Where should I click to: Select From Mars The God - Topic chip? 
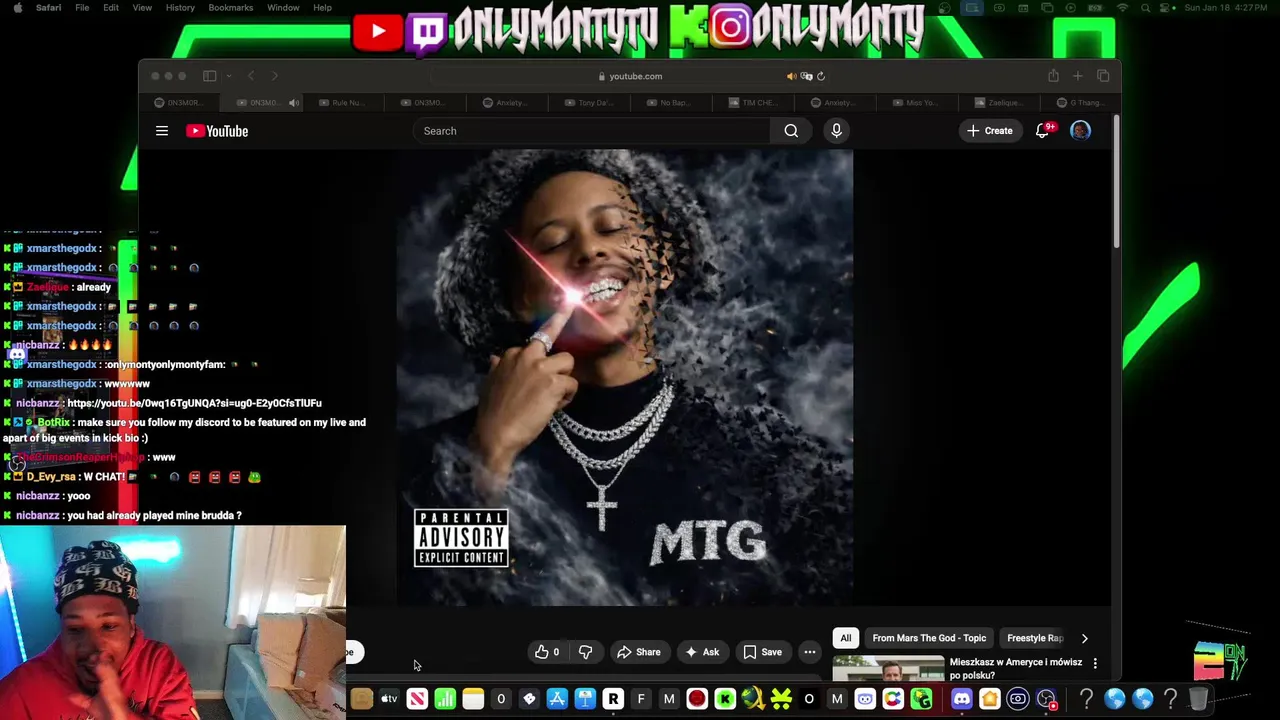(x=929, y=638)
